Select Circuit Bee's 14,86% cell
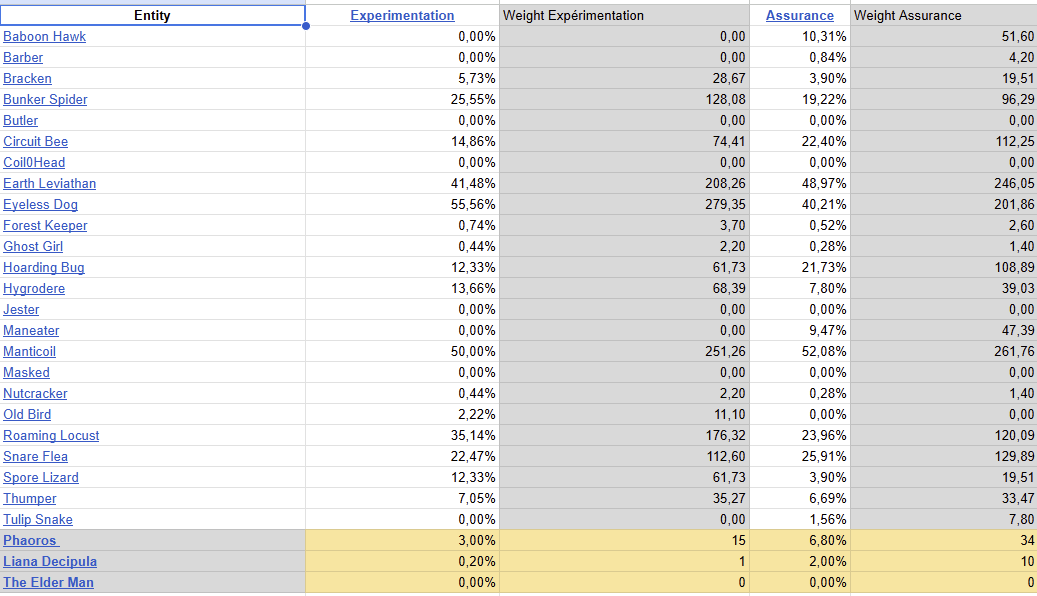This screenshot has width=1037, height=596. point(402,142)
